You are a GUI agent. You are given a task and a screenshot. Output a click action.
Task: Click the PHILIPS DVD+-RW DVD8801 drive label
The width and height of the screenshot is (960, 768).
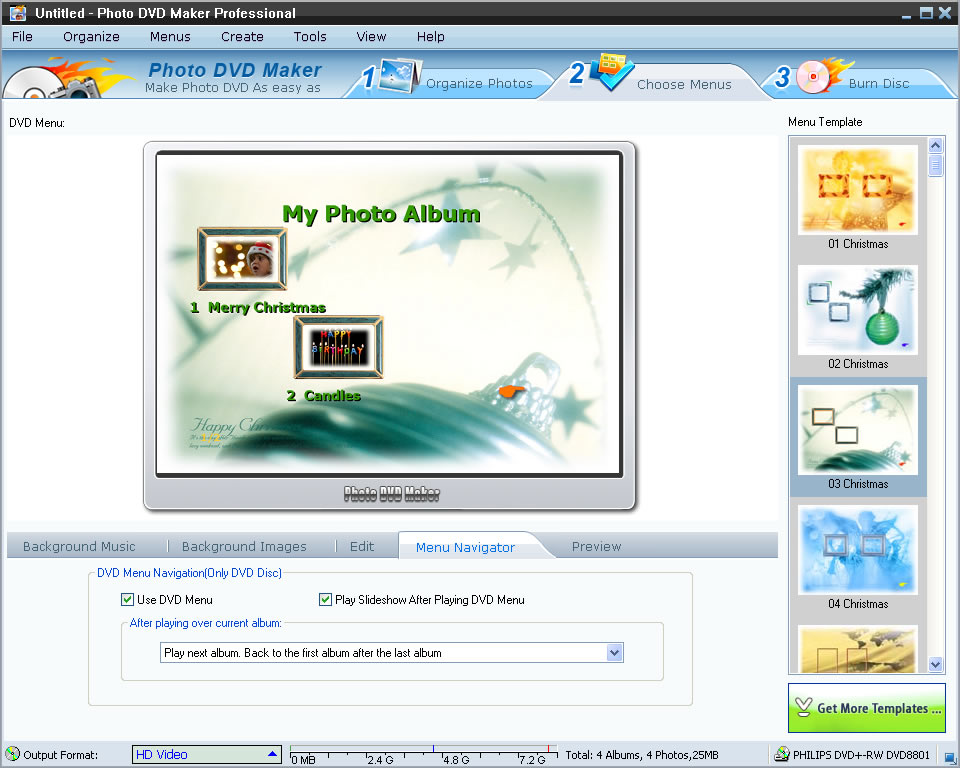tap(861, 755)
